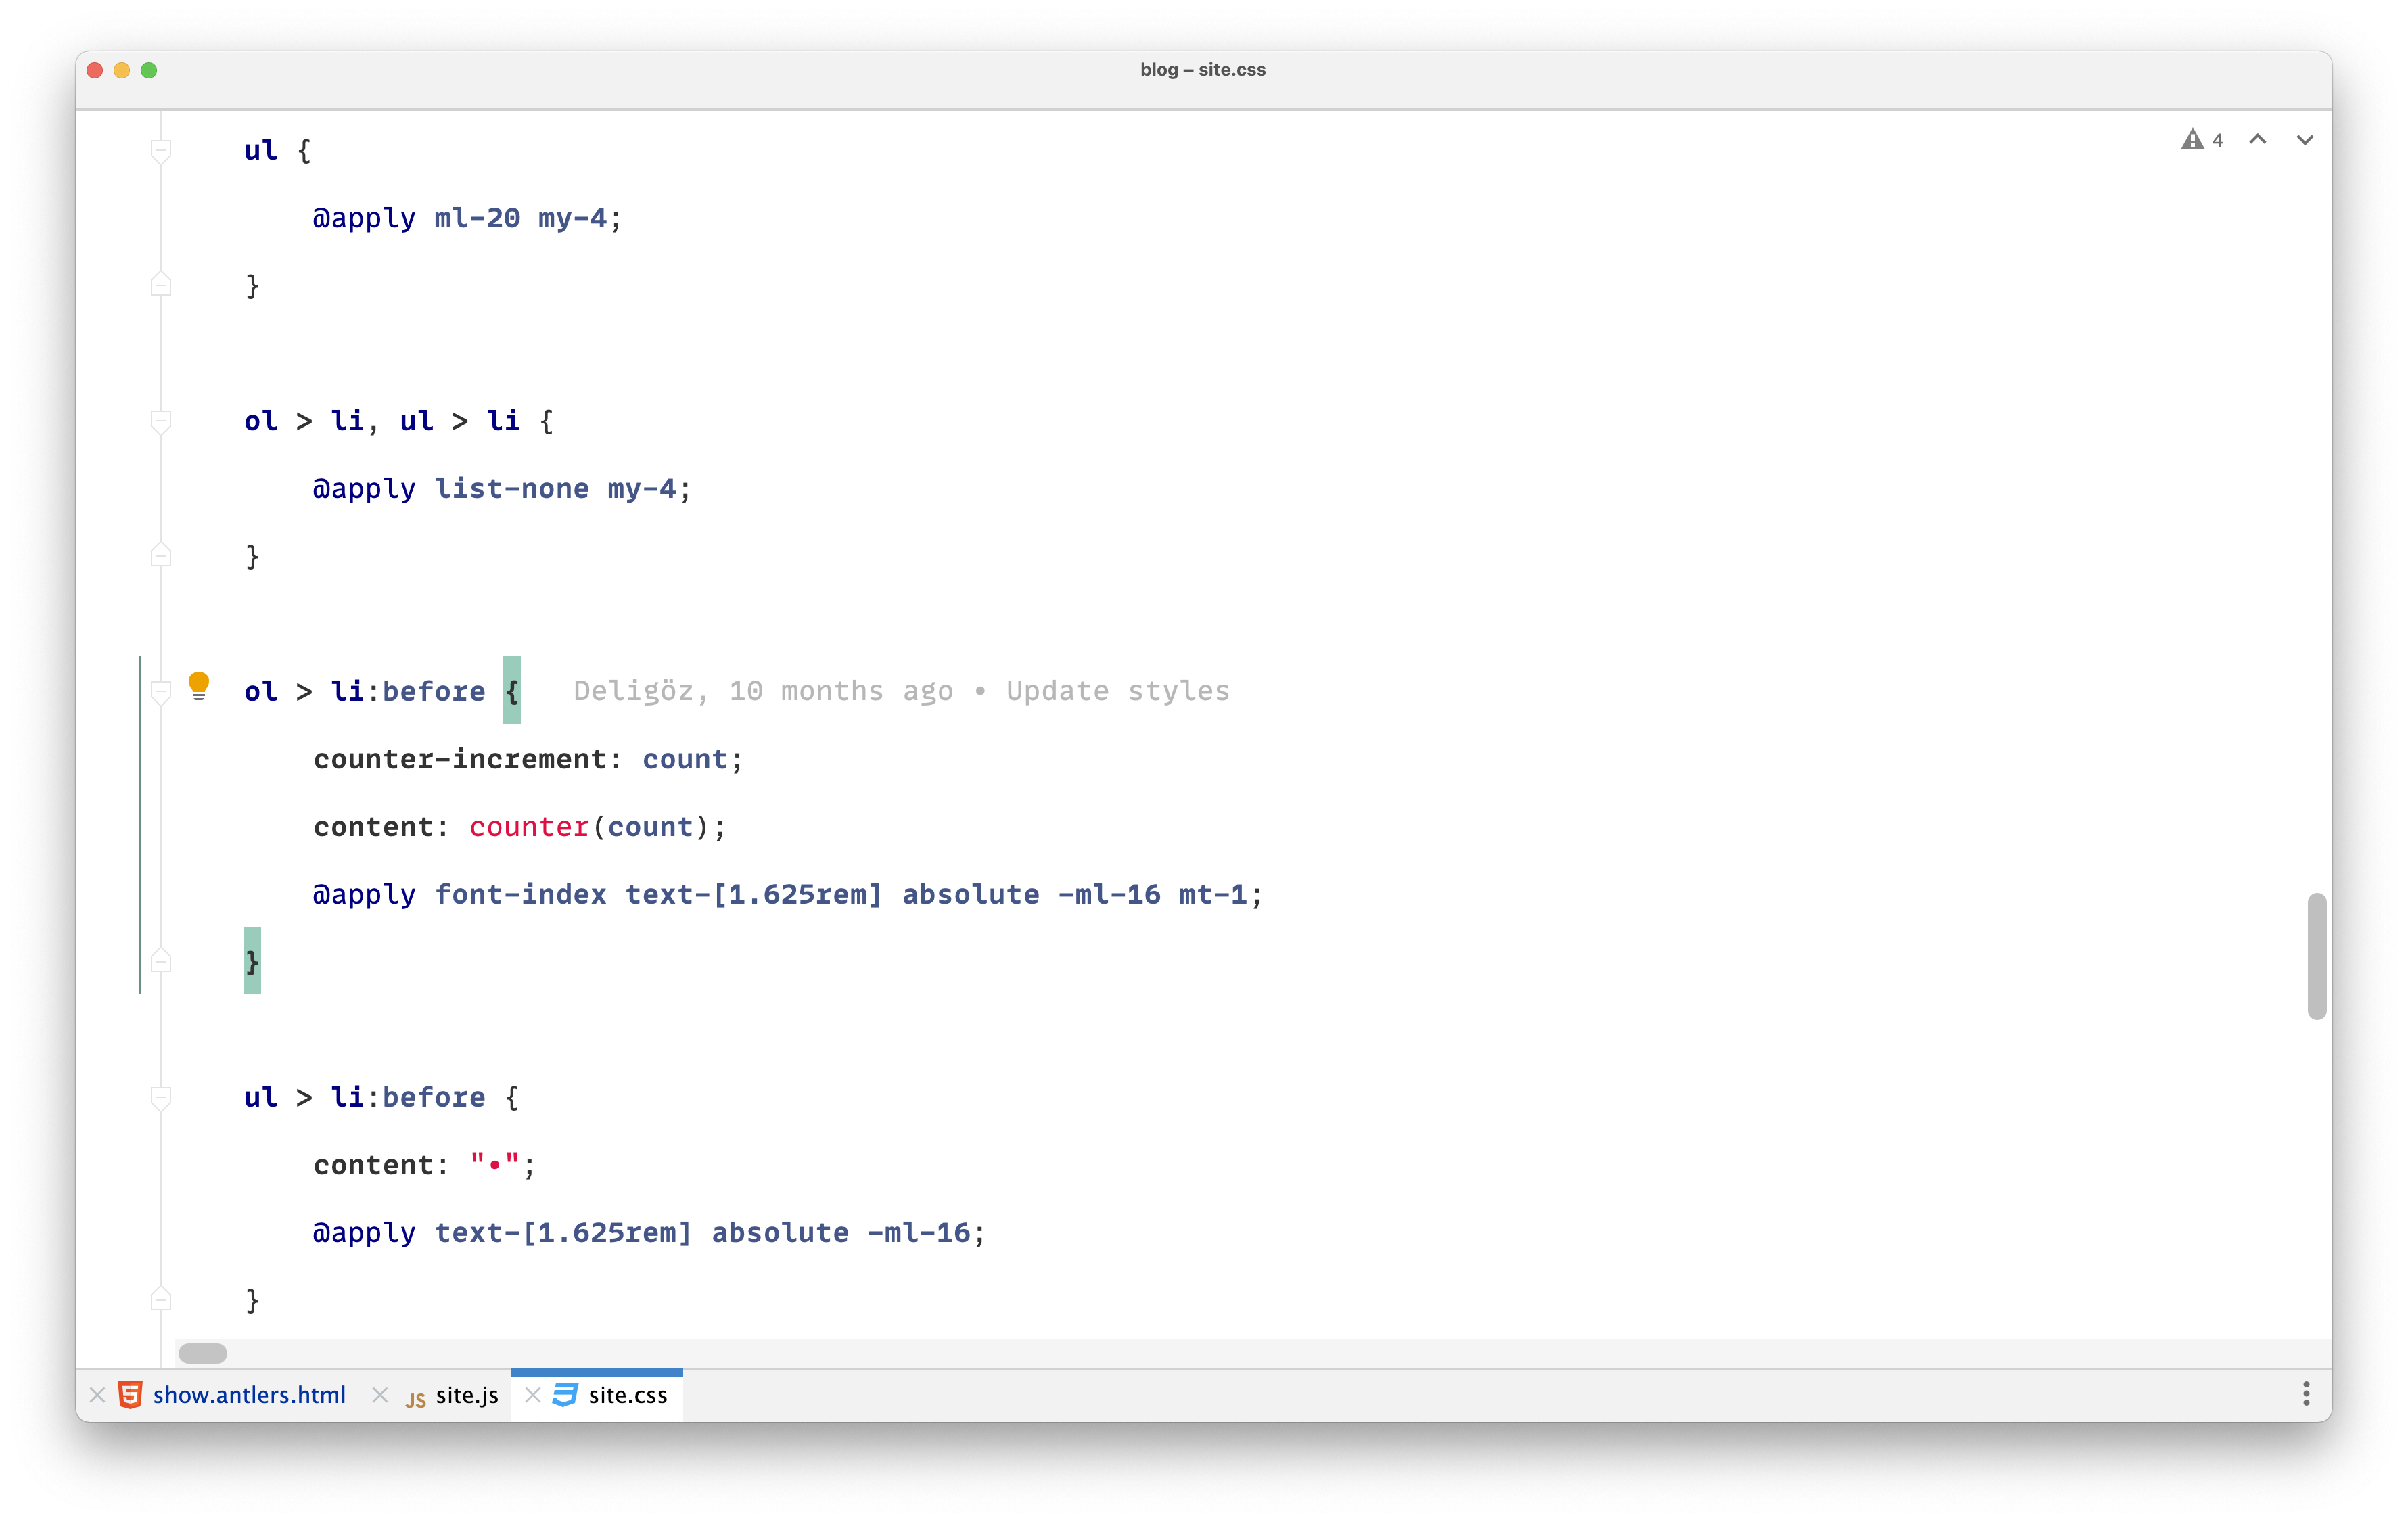Click the vertical scrollbar thumb
Image resolution: width=2408 pixels, height=1522 pixels.
[2316, 956]
